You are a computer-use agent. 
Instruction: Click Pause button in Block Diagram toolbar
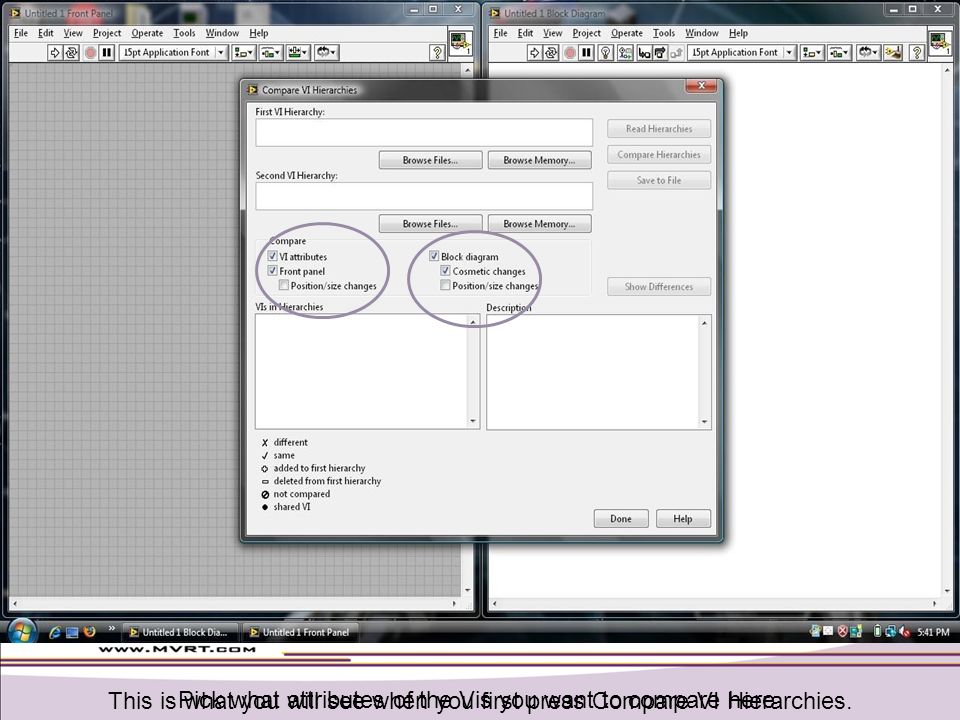pyautogui.click(x=587, y=53)
